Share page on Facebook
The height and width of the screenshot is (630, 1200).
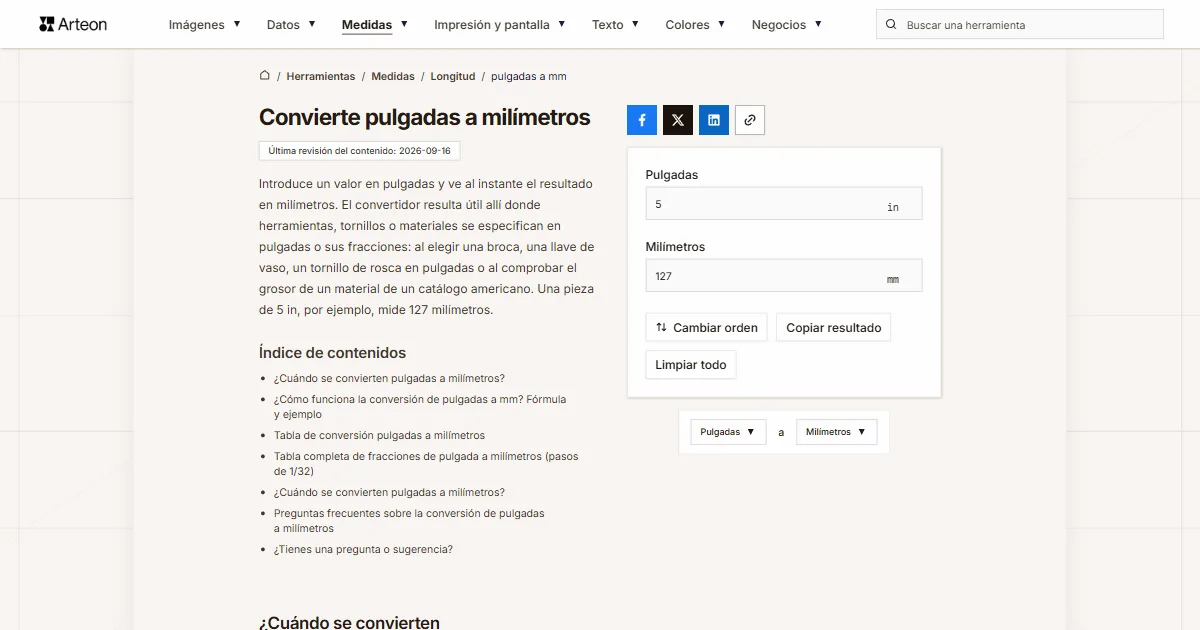click(x=642, y=120)
